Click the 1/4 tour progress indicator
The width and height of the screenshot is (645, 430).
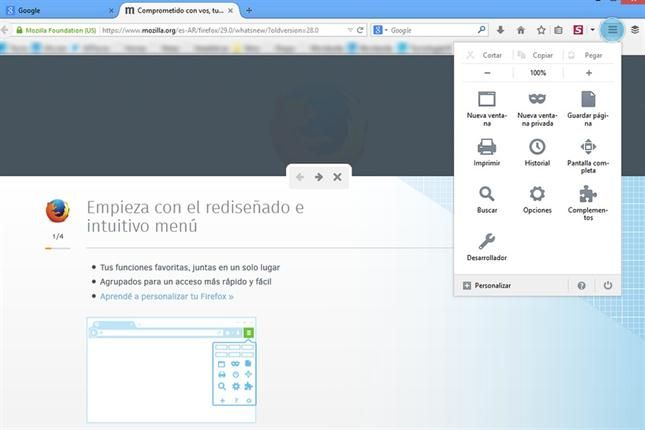58,236
